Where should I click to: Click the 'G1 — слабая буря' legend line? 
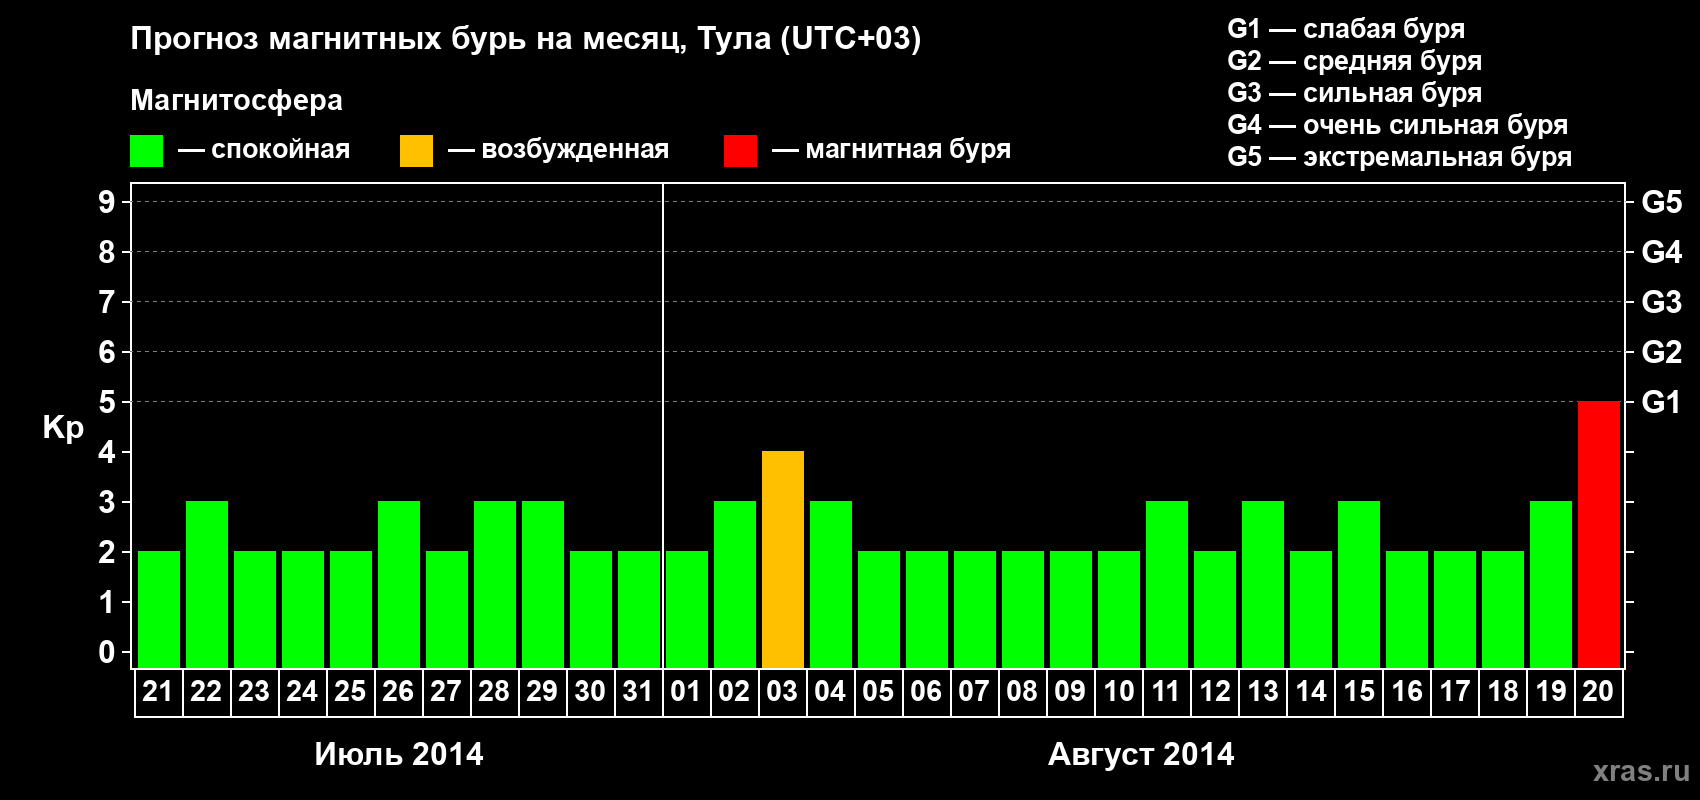1346,29
